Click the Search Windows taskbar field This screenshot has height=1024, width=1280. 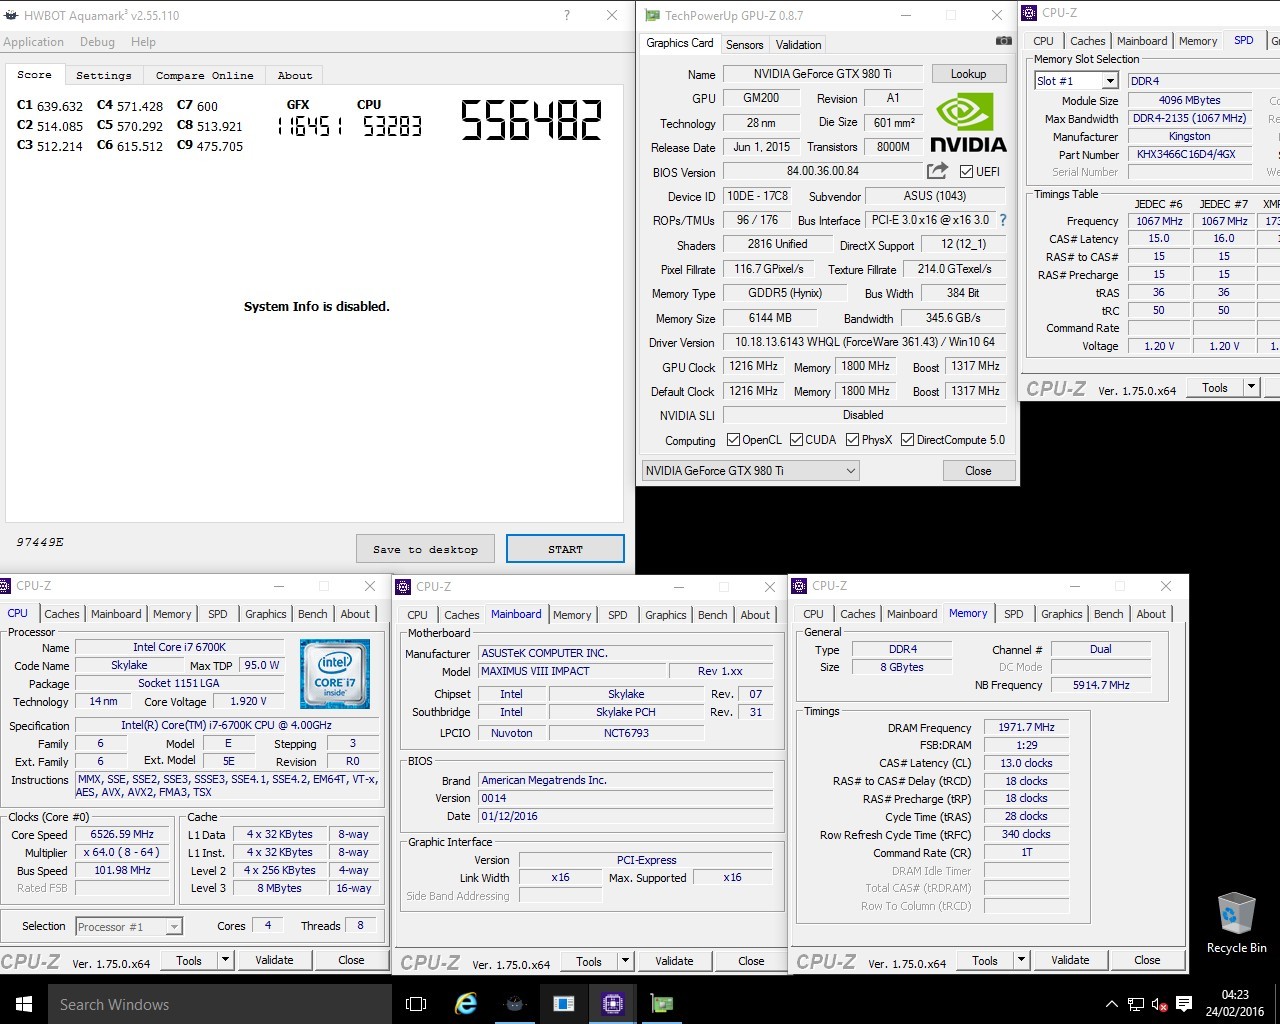tap(220, 1004)
